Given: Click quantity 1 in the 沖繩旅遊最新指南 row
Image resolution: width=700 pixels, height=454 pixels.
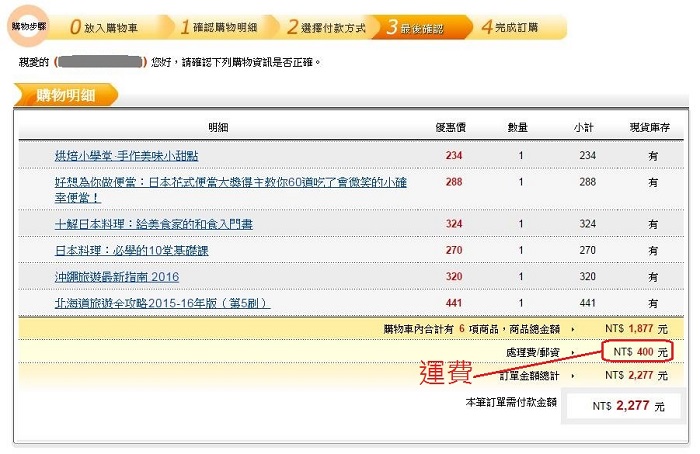Looking at the screenshot, I should coord(521,276).
